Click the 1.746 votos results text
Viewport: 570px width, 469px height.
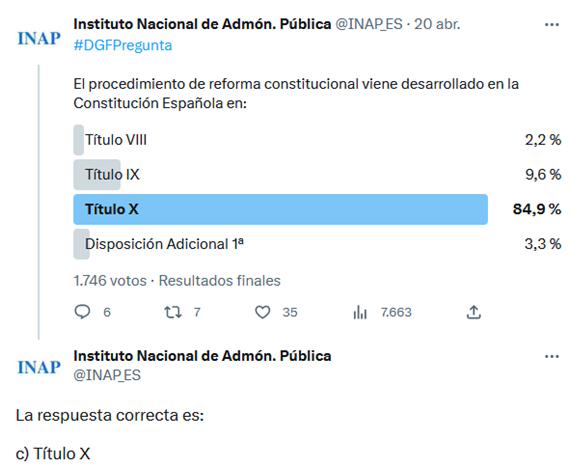[110, 281]
